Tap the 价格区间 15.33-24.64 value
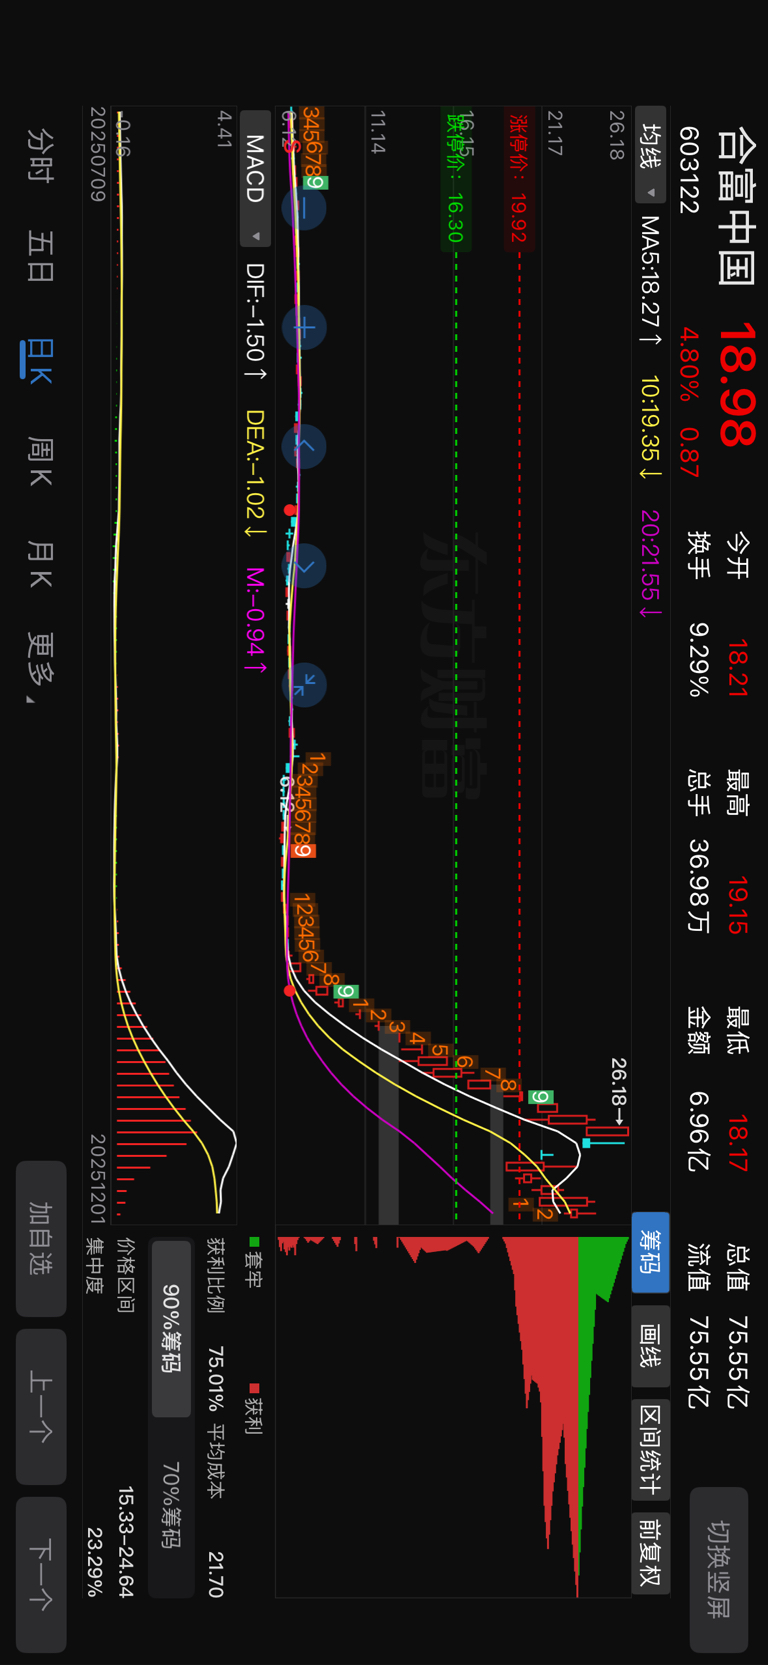The height and width of the screenshot is (1665, 769). [126, 1542]
